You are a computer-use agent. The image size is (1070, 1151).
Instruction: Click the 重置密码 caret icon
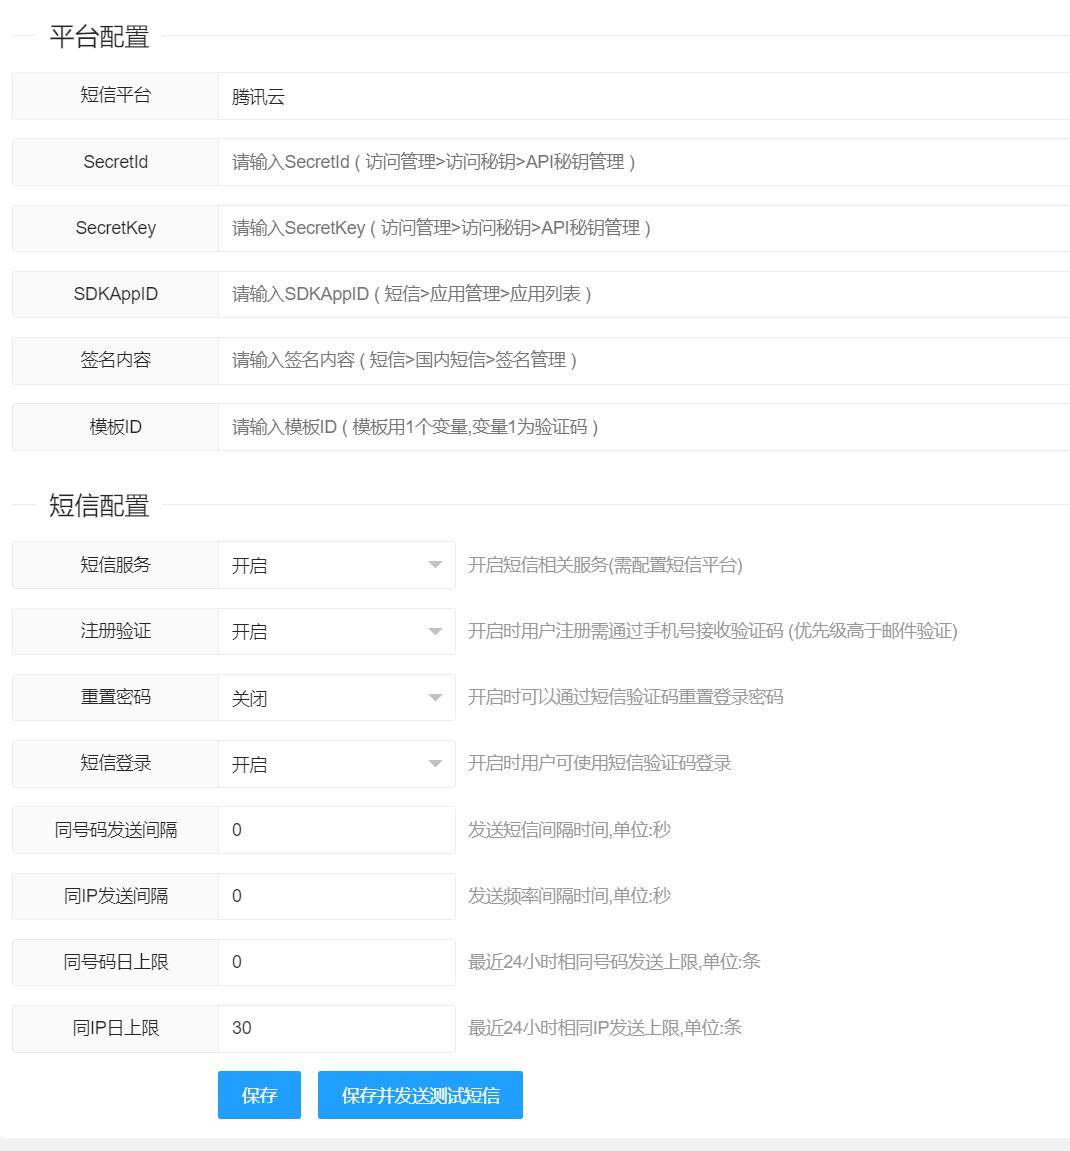click(435, 698)
